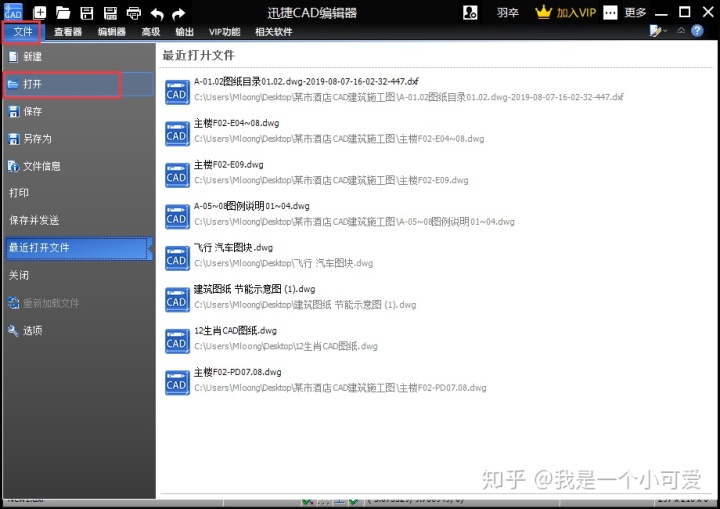Click the new file icon in title bar
720x509 pixels.
(40, 13)
